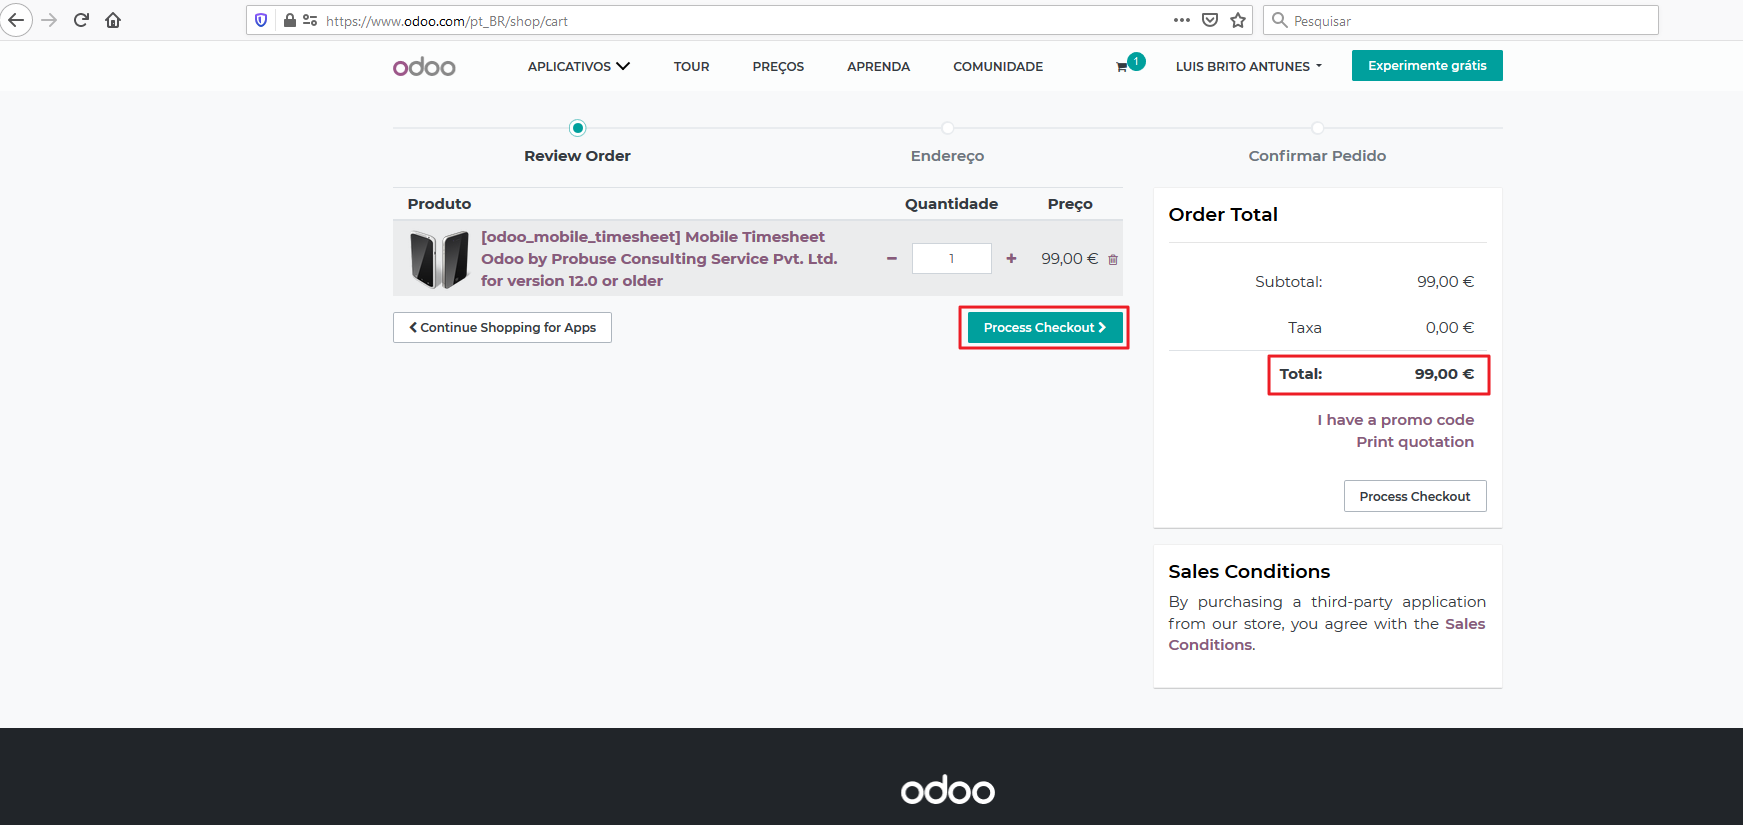Decrease quantity with minus button
The width and height of the screenshot is (1743, 825).
pos(891,259)
